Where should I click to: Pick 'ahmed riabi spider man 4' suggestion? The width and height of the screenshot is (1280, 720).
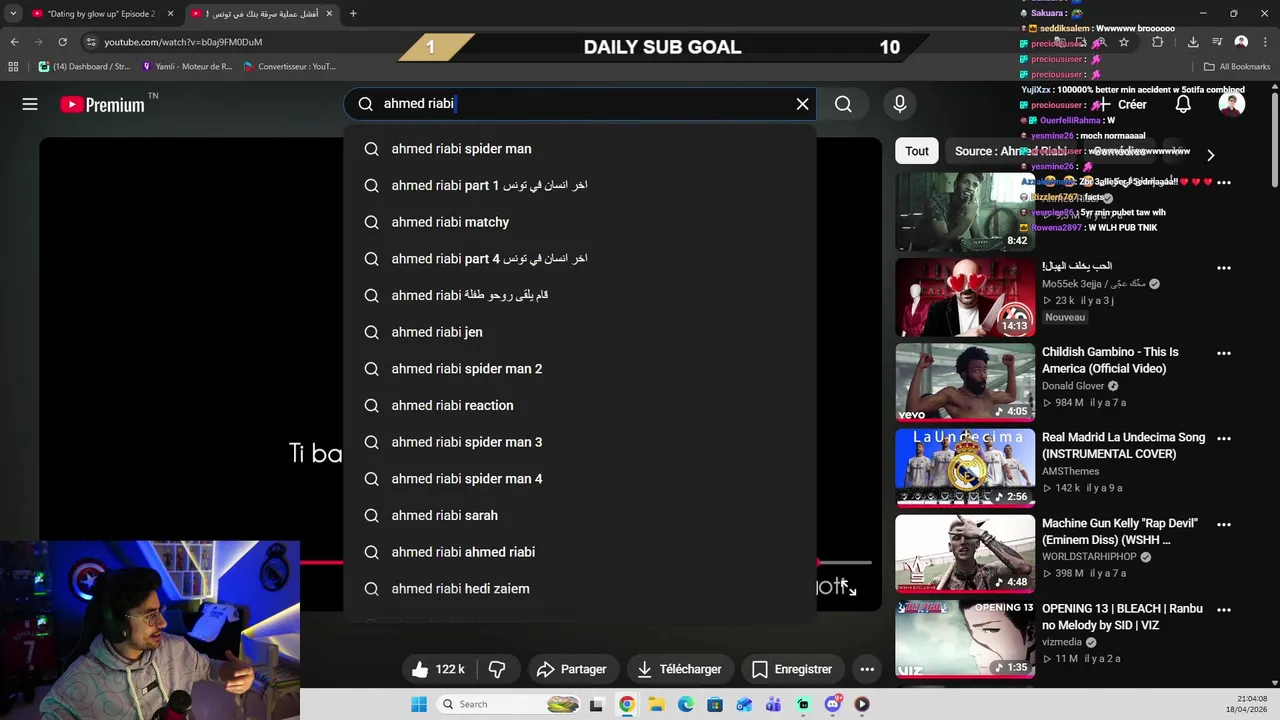(x=580, y=479)
